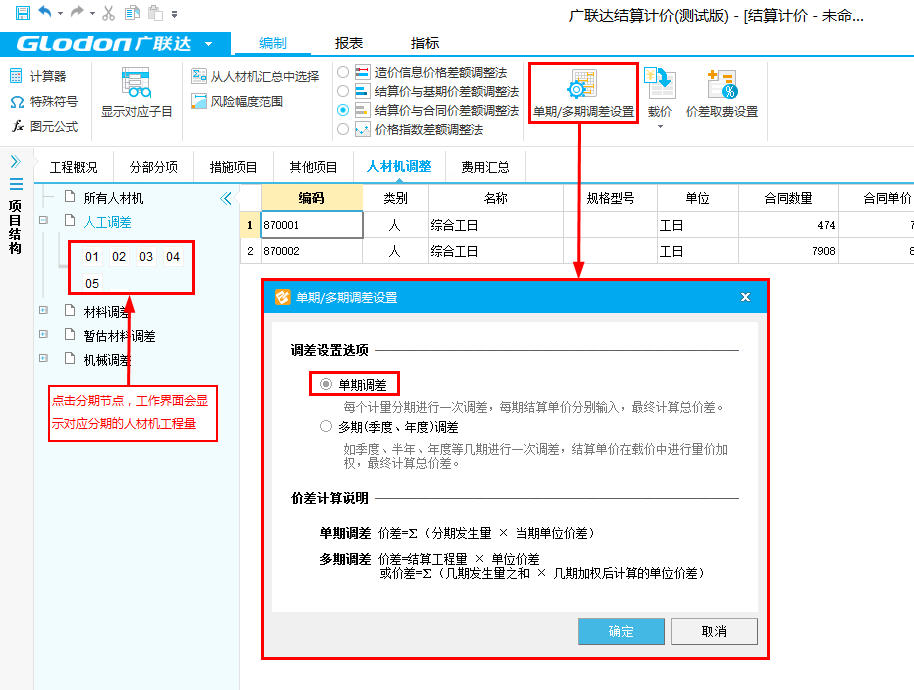Viewport: 914px width, 690px height.
Task: Collapse the tree panel with double chevron
Action: click(226, 199)
